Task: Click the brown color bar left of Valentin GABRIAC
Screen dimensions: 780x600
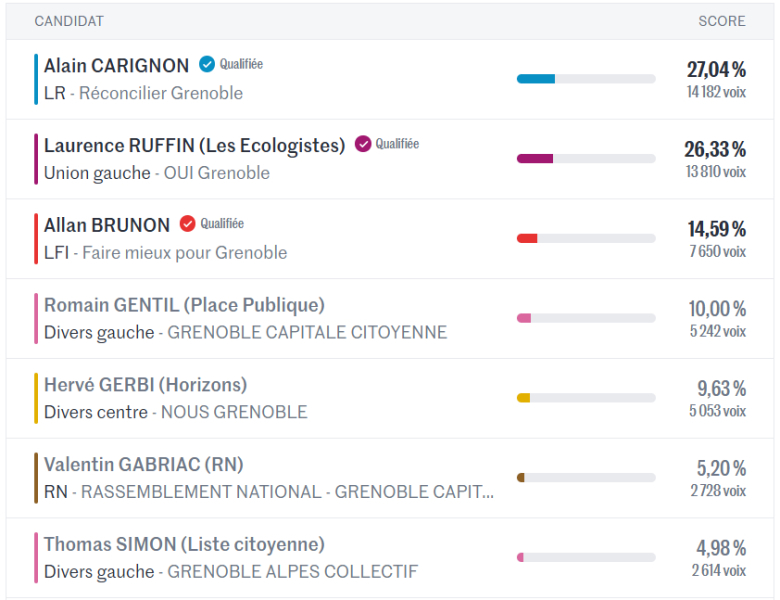Action: click(36, 478)
